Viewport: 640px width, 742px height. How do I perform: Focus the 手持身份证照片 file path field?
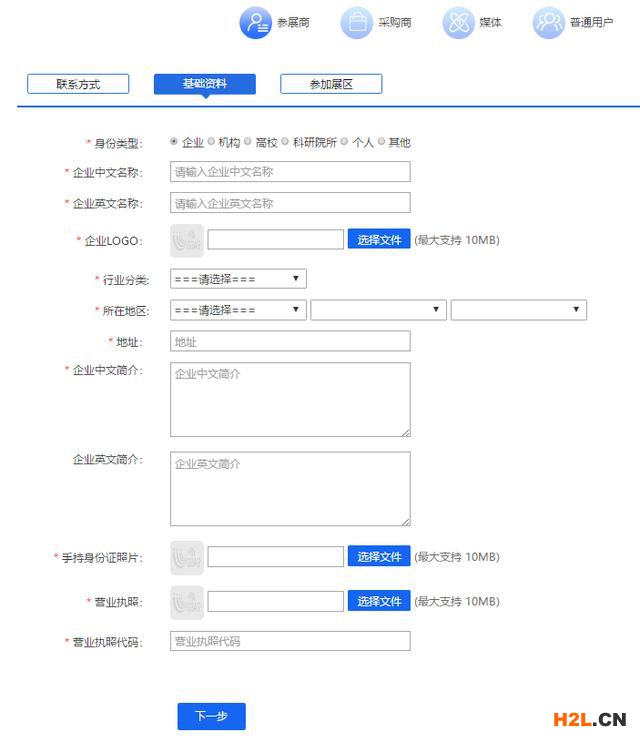(276, 556)
